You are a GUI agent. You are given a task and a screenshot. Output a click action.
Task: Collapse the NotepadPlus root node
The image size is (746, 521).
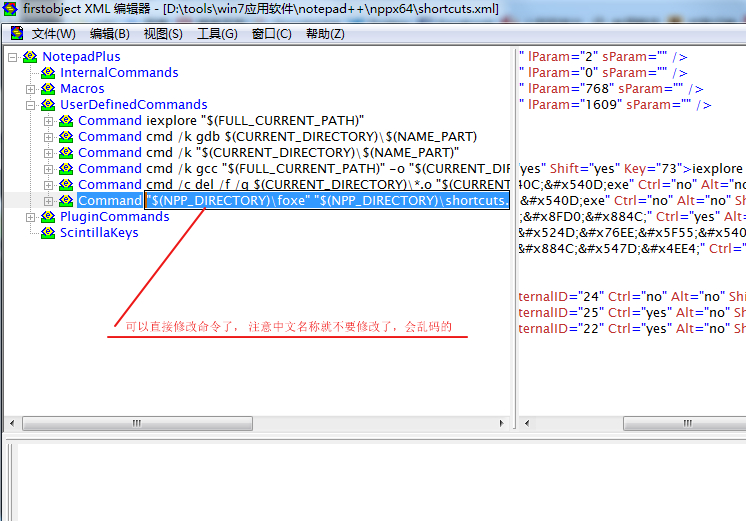click(x=13, y=58)
